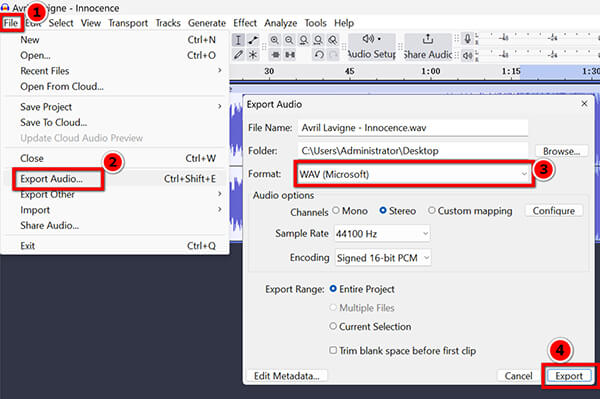Select the Envelope tool
This screenshot has height=399, width=600.
click(253, 40)
